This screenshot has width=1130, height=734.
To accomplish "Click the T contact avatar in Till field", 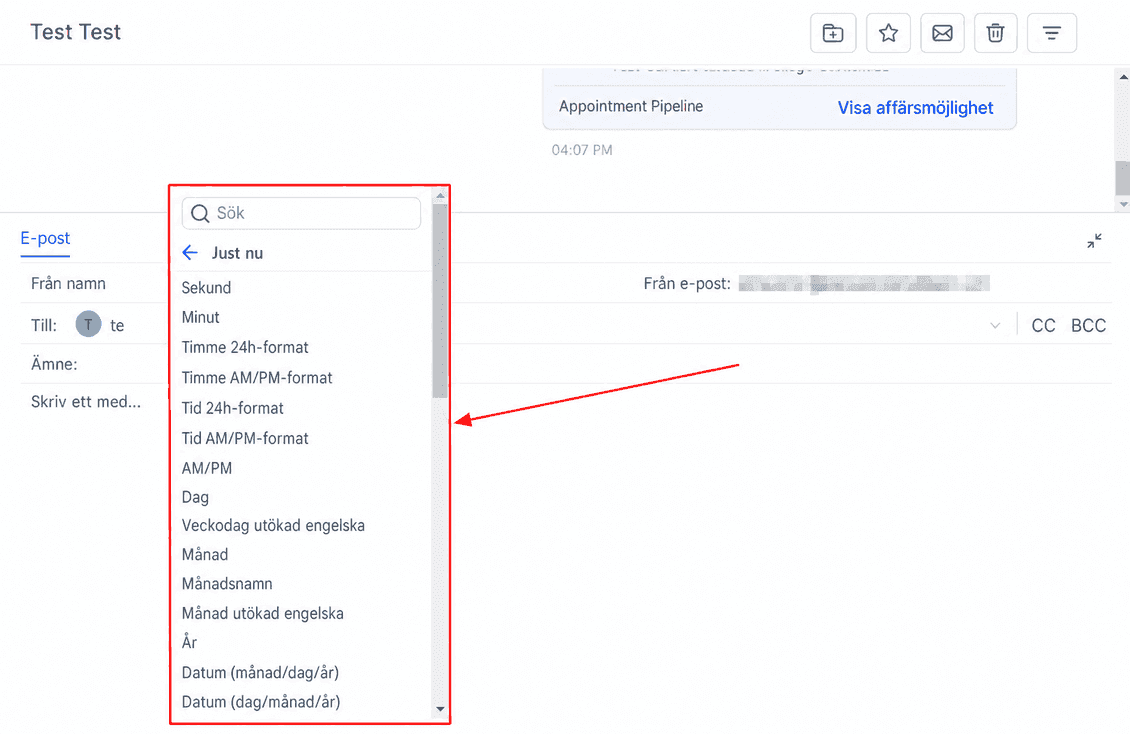I will (88, 324).
